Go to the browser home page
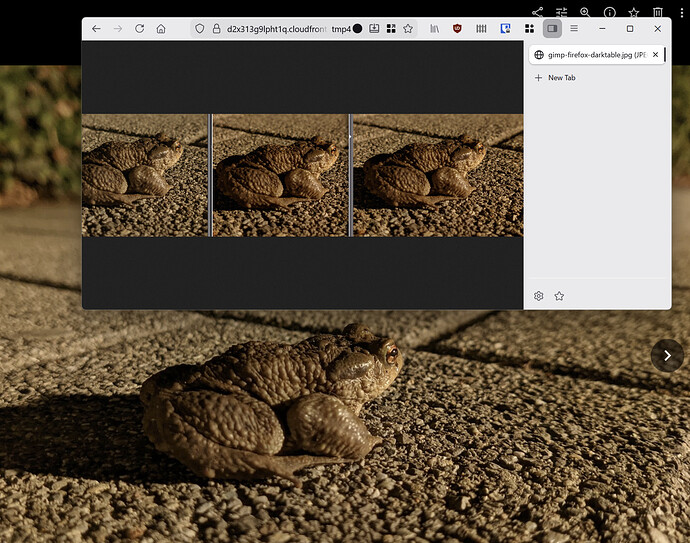Image resolution: width=690 pixels, height=543 pixels. [x=161, y=29]
